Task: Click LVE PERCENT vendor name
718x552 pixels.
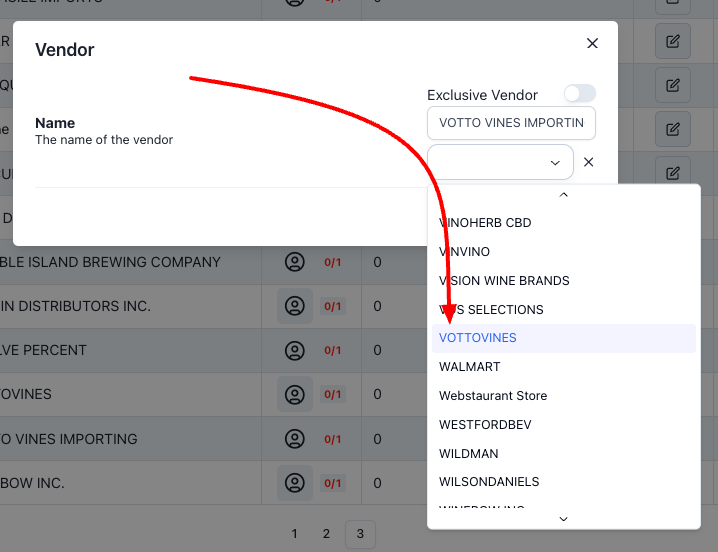Action: click(x=43, y=350)
